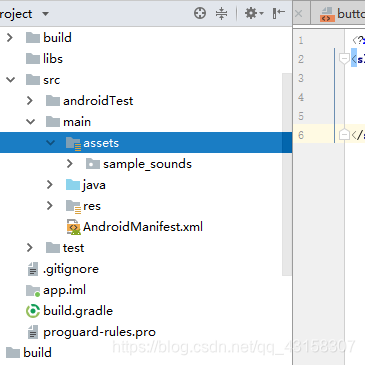
Task: Select the 'assets' tree row
Action: [146, 143]
